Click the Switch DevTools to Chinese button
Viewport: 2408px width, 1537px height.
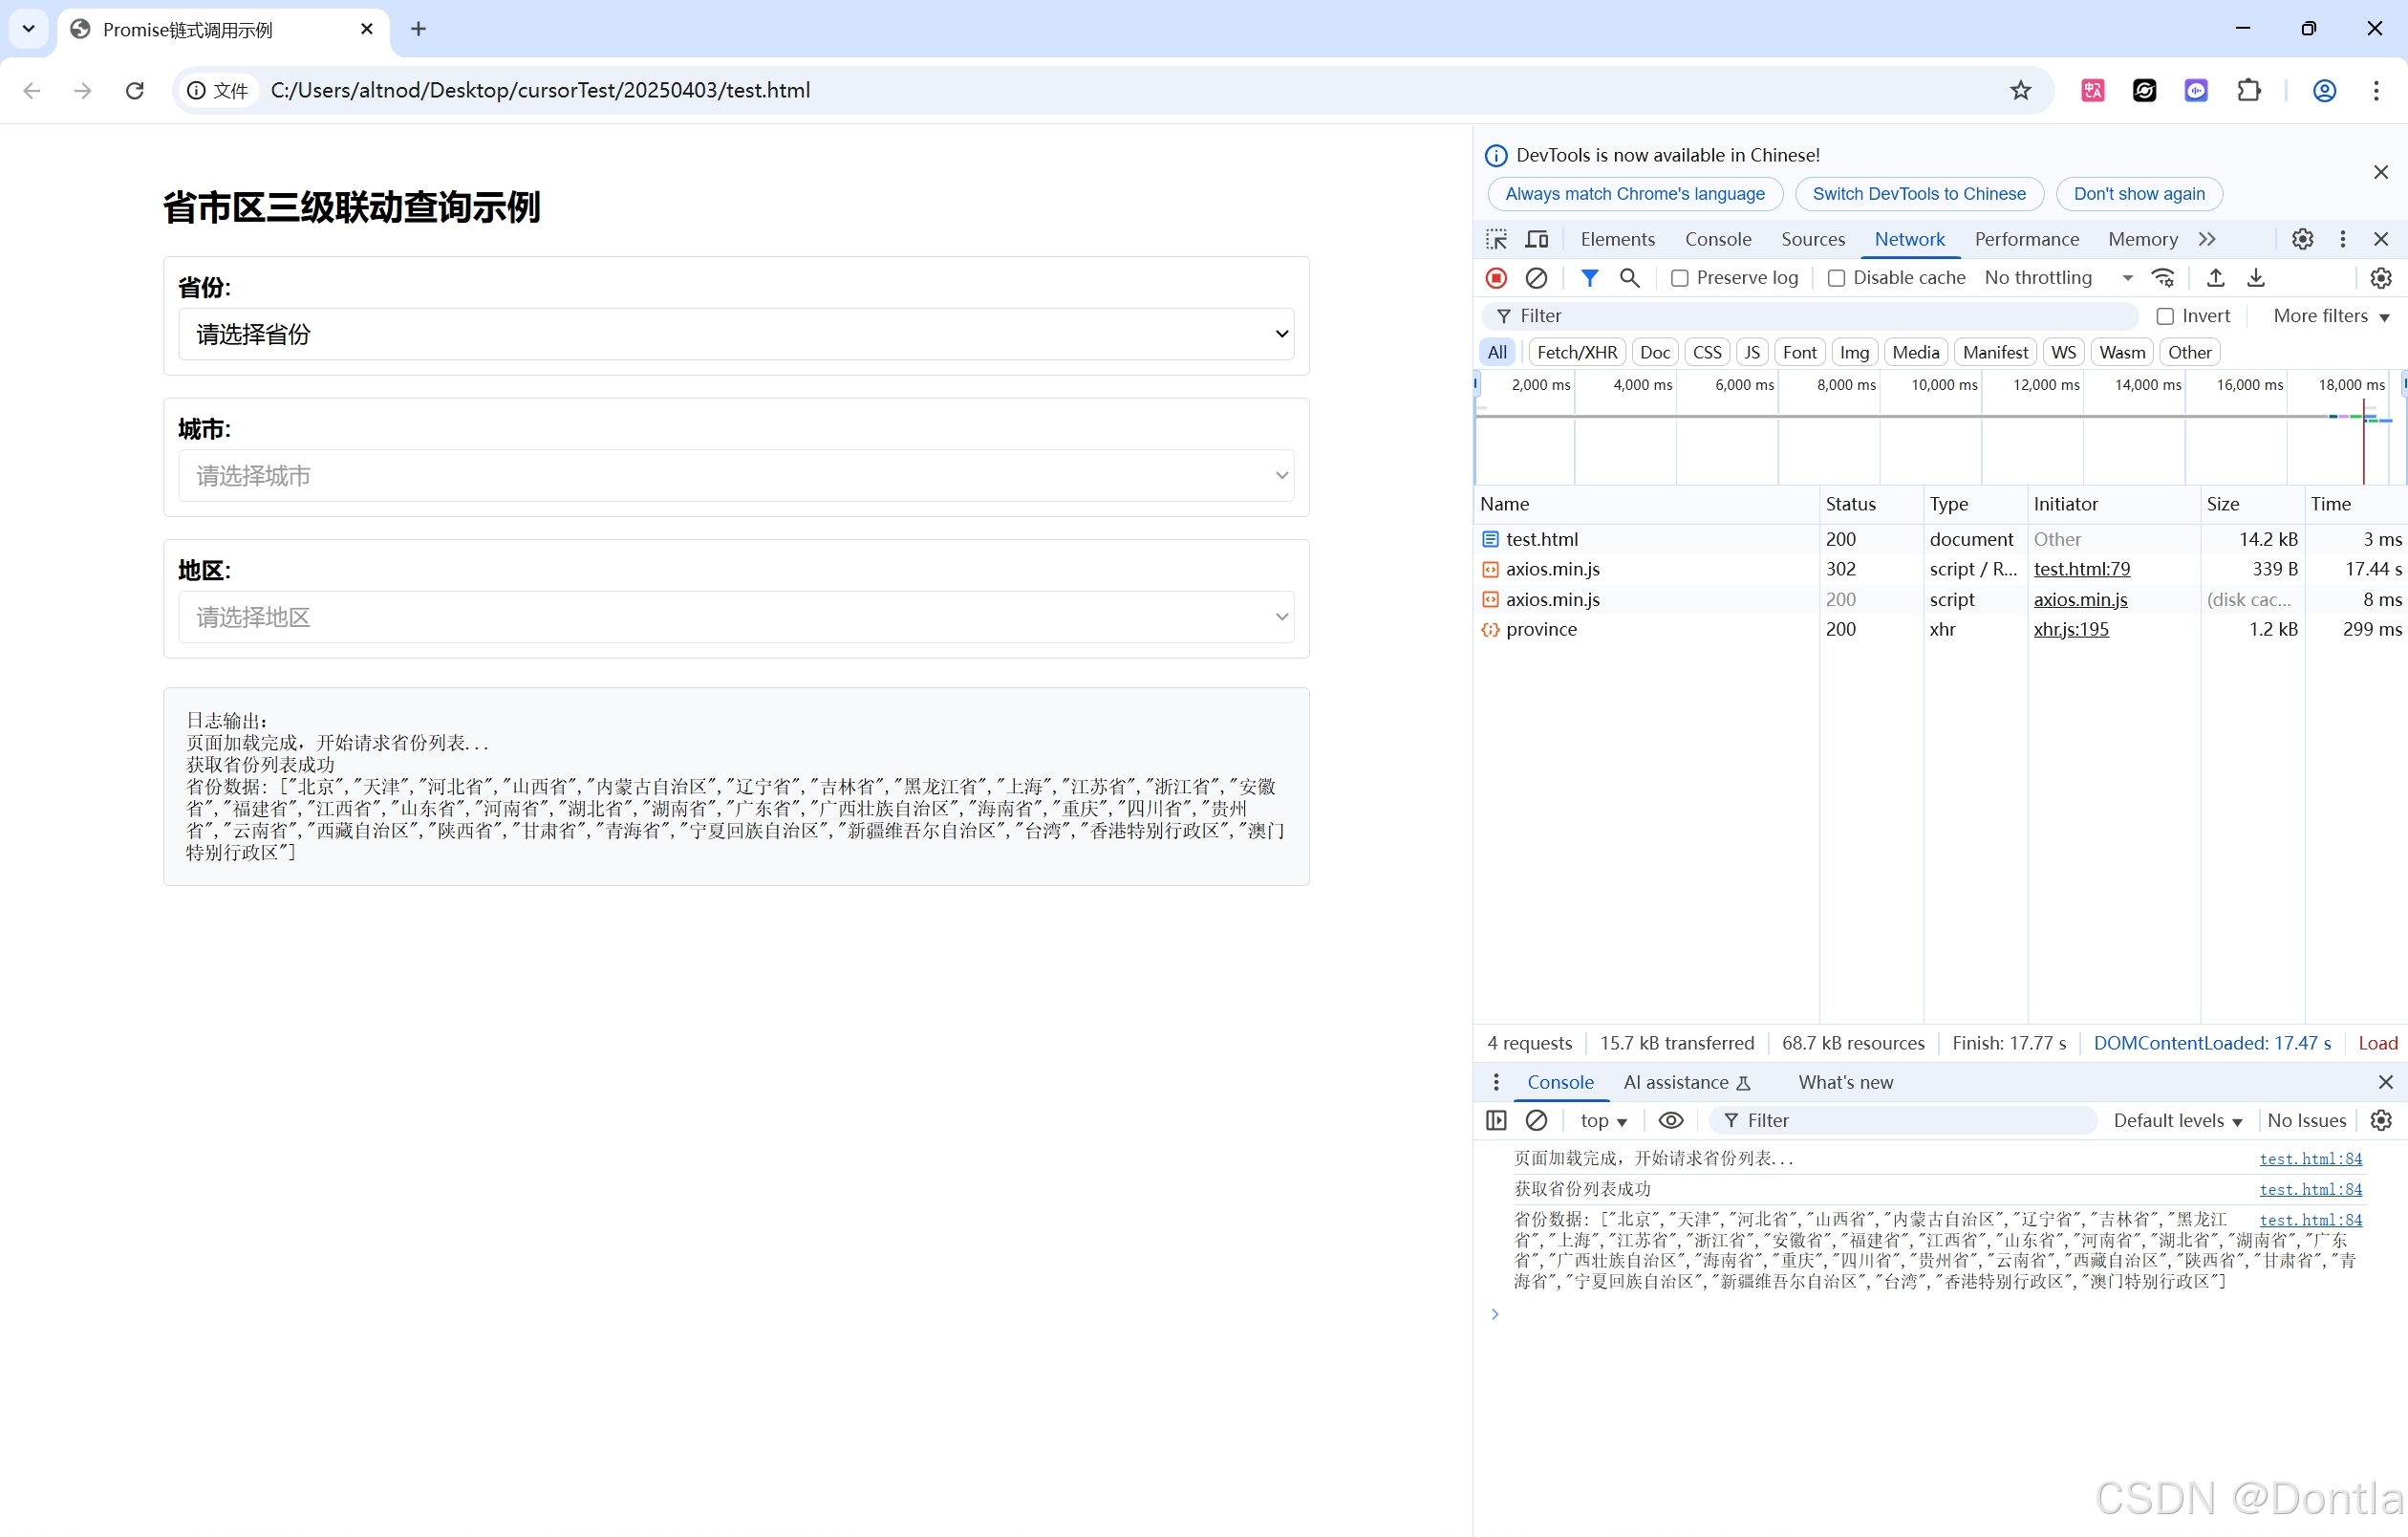click(1918, 194)
